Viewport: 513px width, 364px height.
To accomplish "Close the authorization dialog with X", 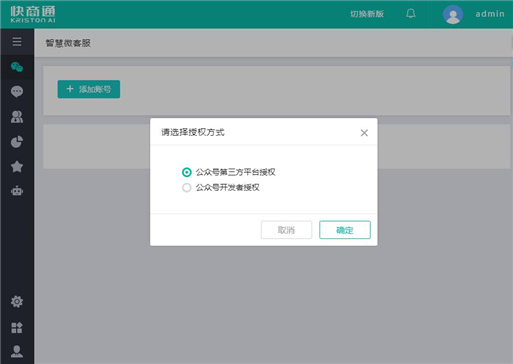I will click(364, 133).
